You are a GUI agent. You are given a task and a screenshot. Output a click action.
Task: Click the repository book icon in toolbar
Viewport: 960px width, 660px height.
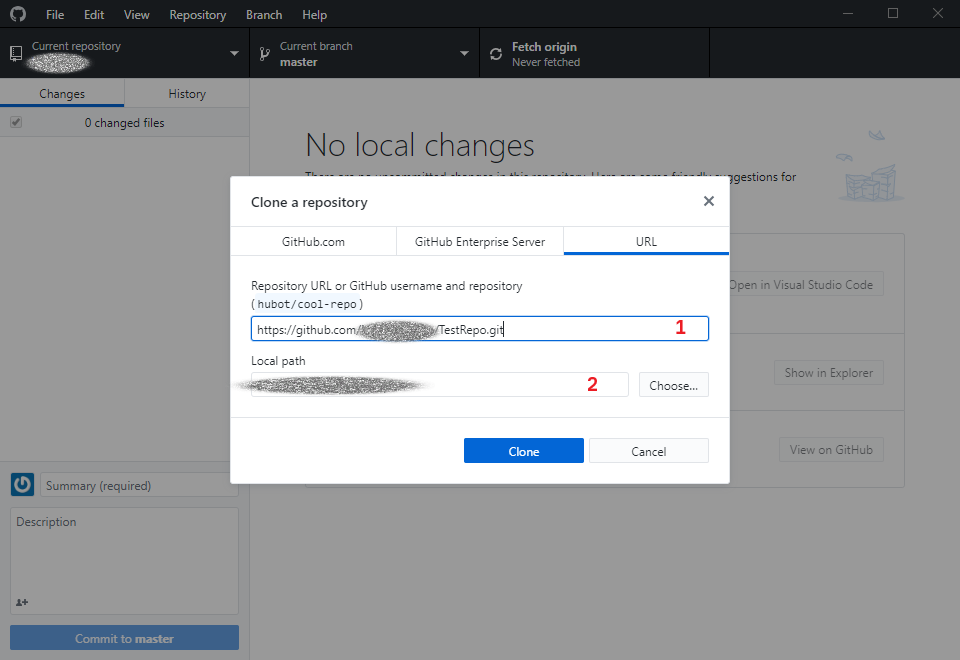pos(17,54)
